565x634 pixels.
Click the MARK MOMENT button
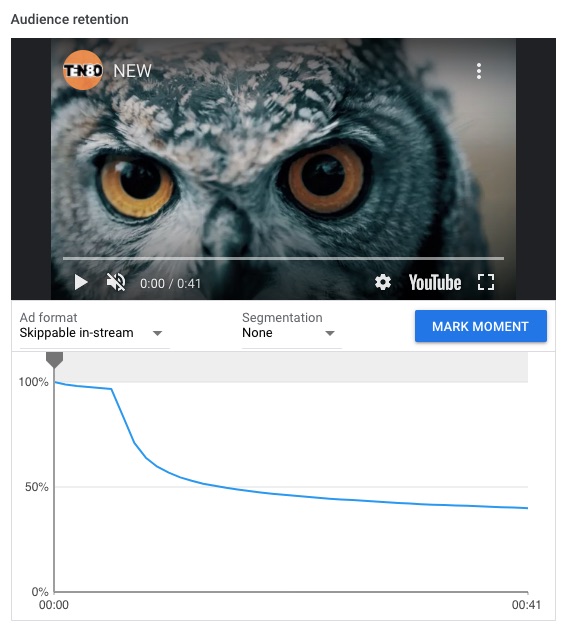[480, 326]
